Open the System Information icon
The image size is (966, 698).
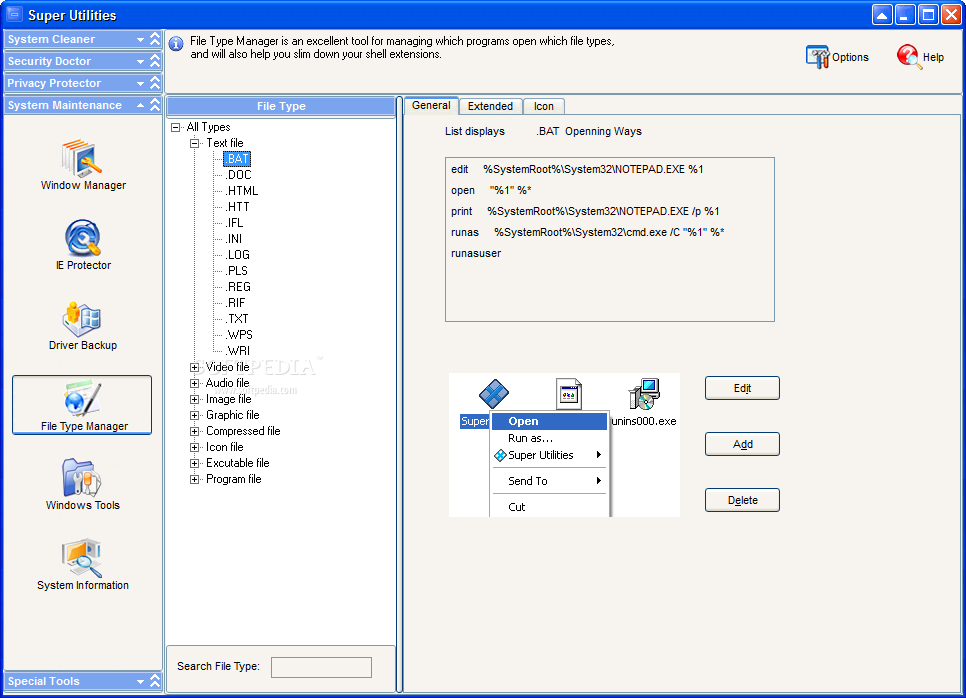pyautogui.click(x=82, y=558)
